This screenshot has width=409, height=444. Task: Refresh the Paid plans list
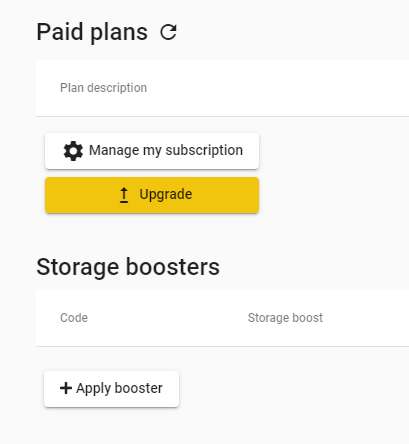pos(168,32)
